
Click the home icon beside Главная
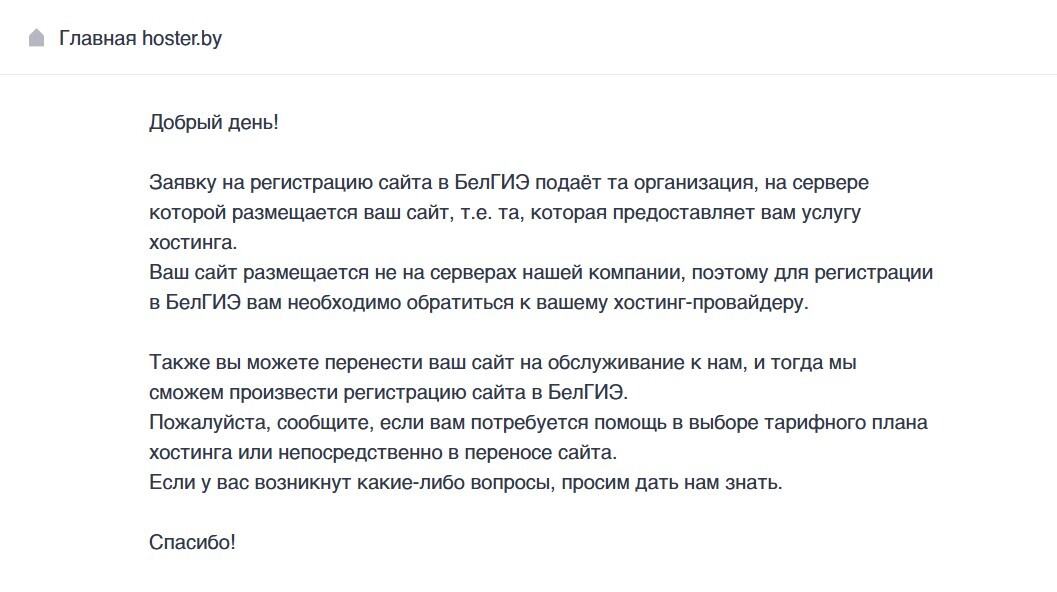point(36,38)
